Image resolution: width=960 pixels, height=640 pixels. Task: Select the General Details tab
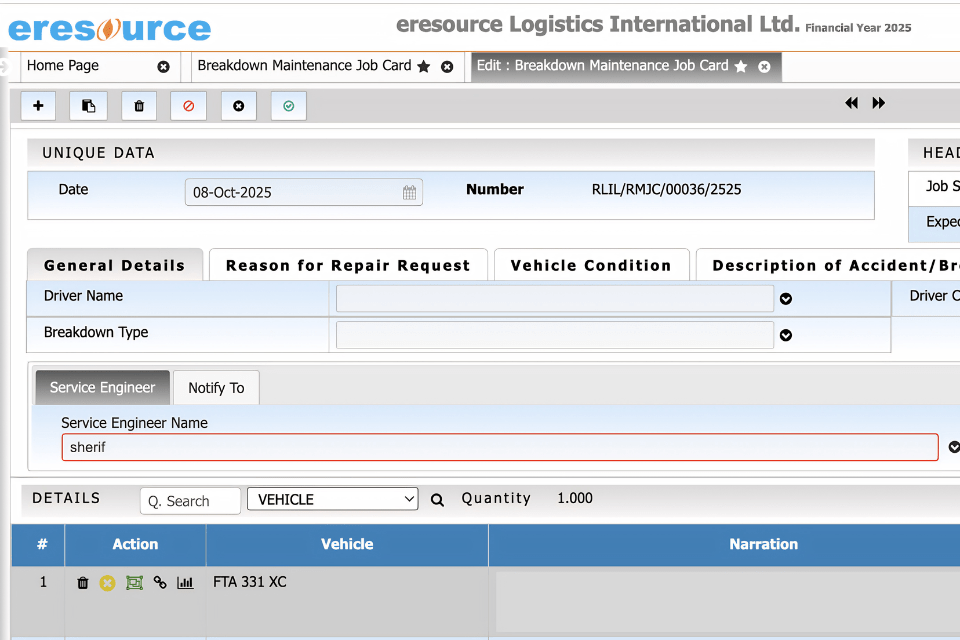click(114, 265)
